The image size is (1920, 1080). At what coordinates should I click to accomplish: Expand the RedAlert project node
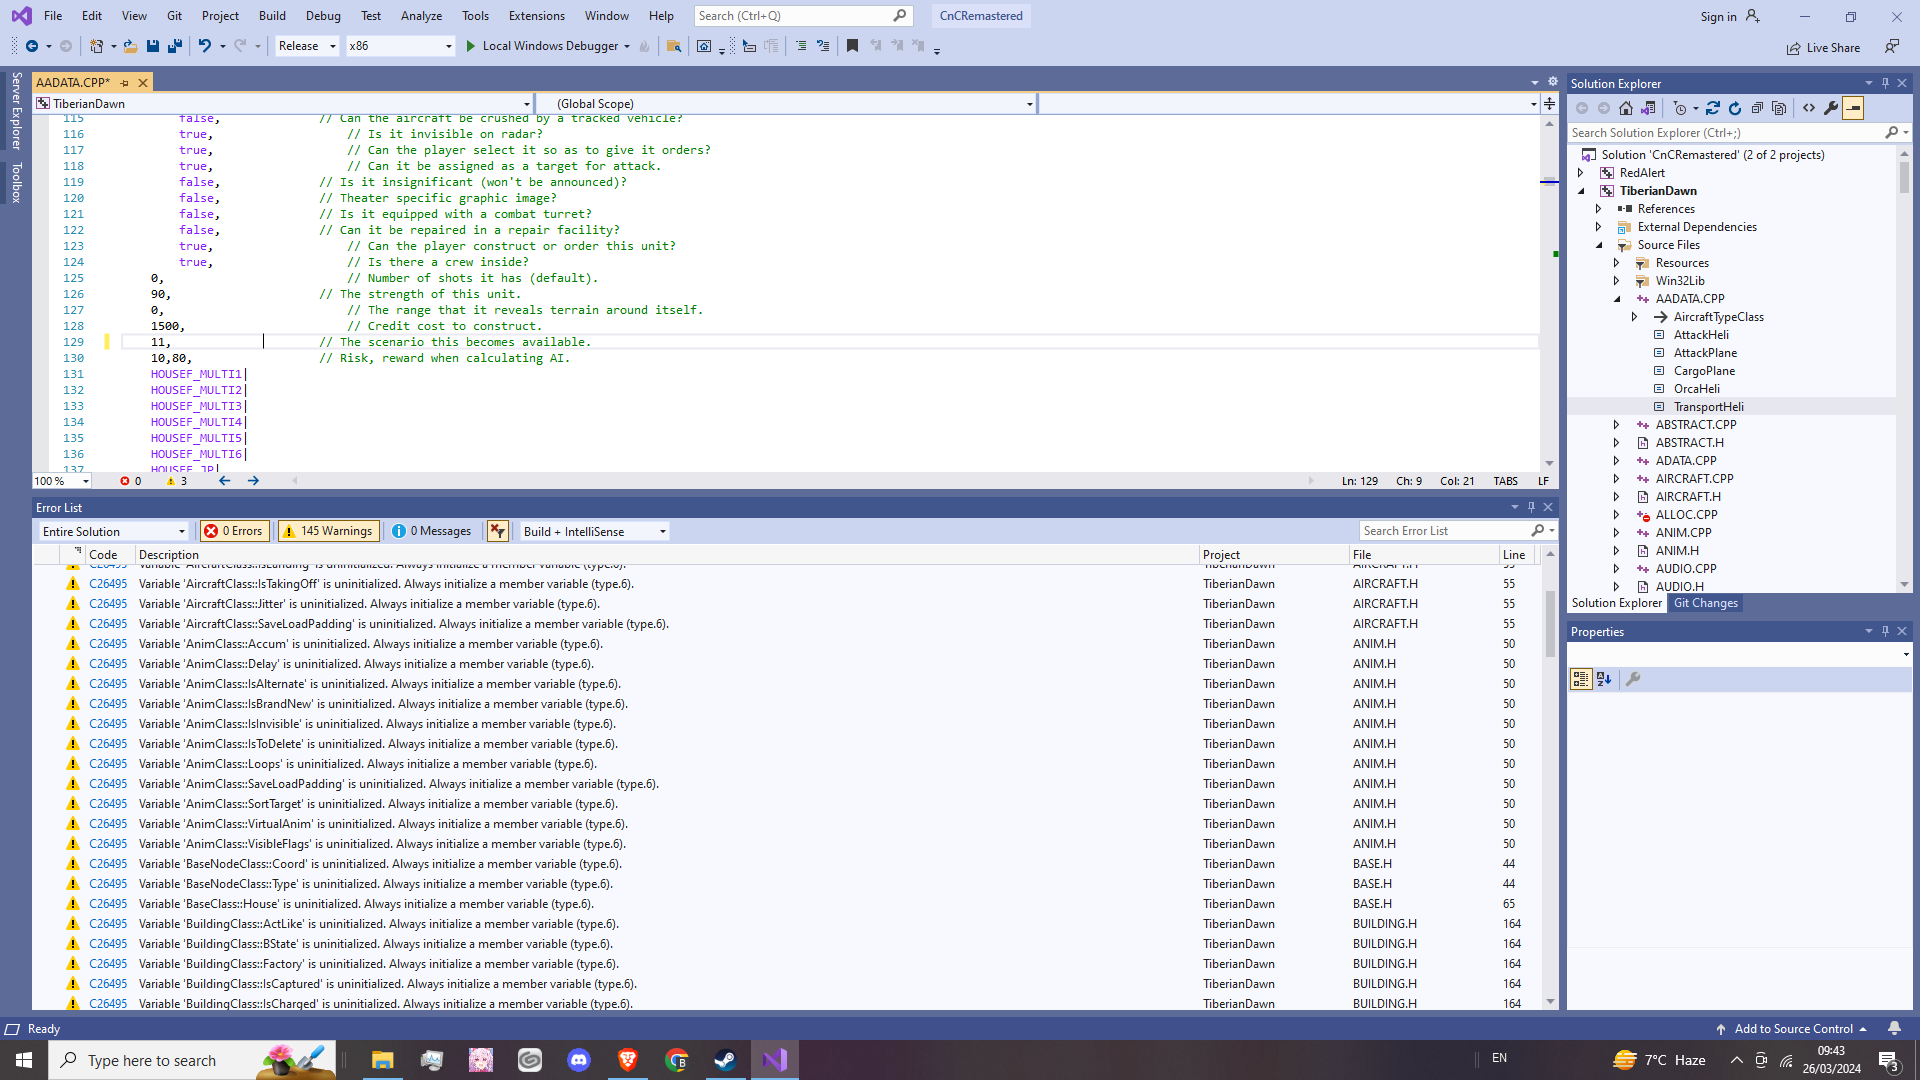(1581, 173)
